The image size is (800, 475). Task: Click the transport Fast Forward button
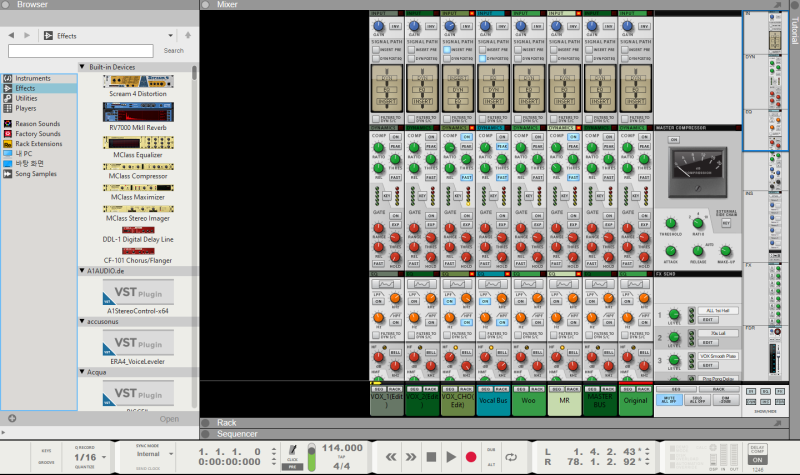pyautogui.click(x=411, y=457)
